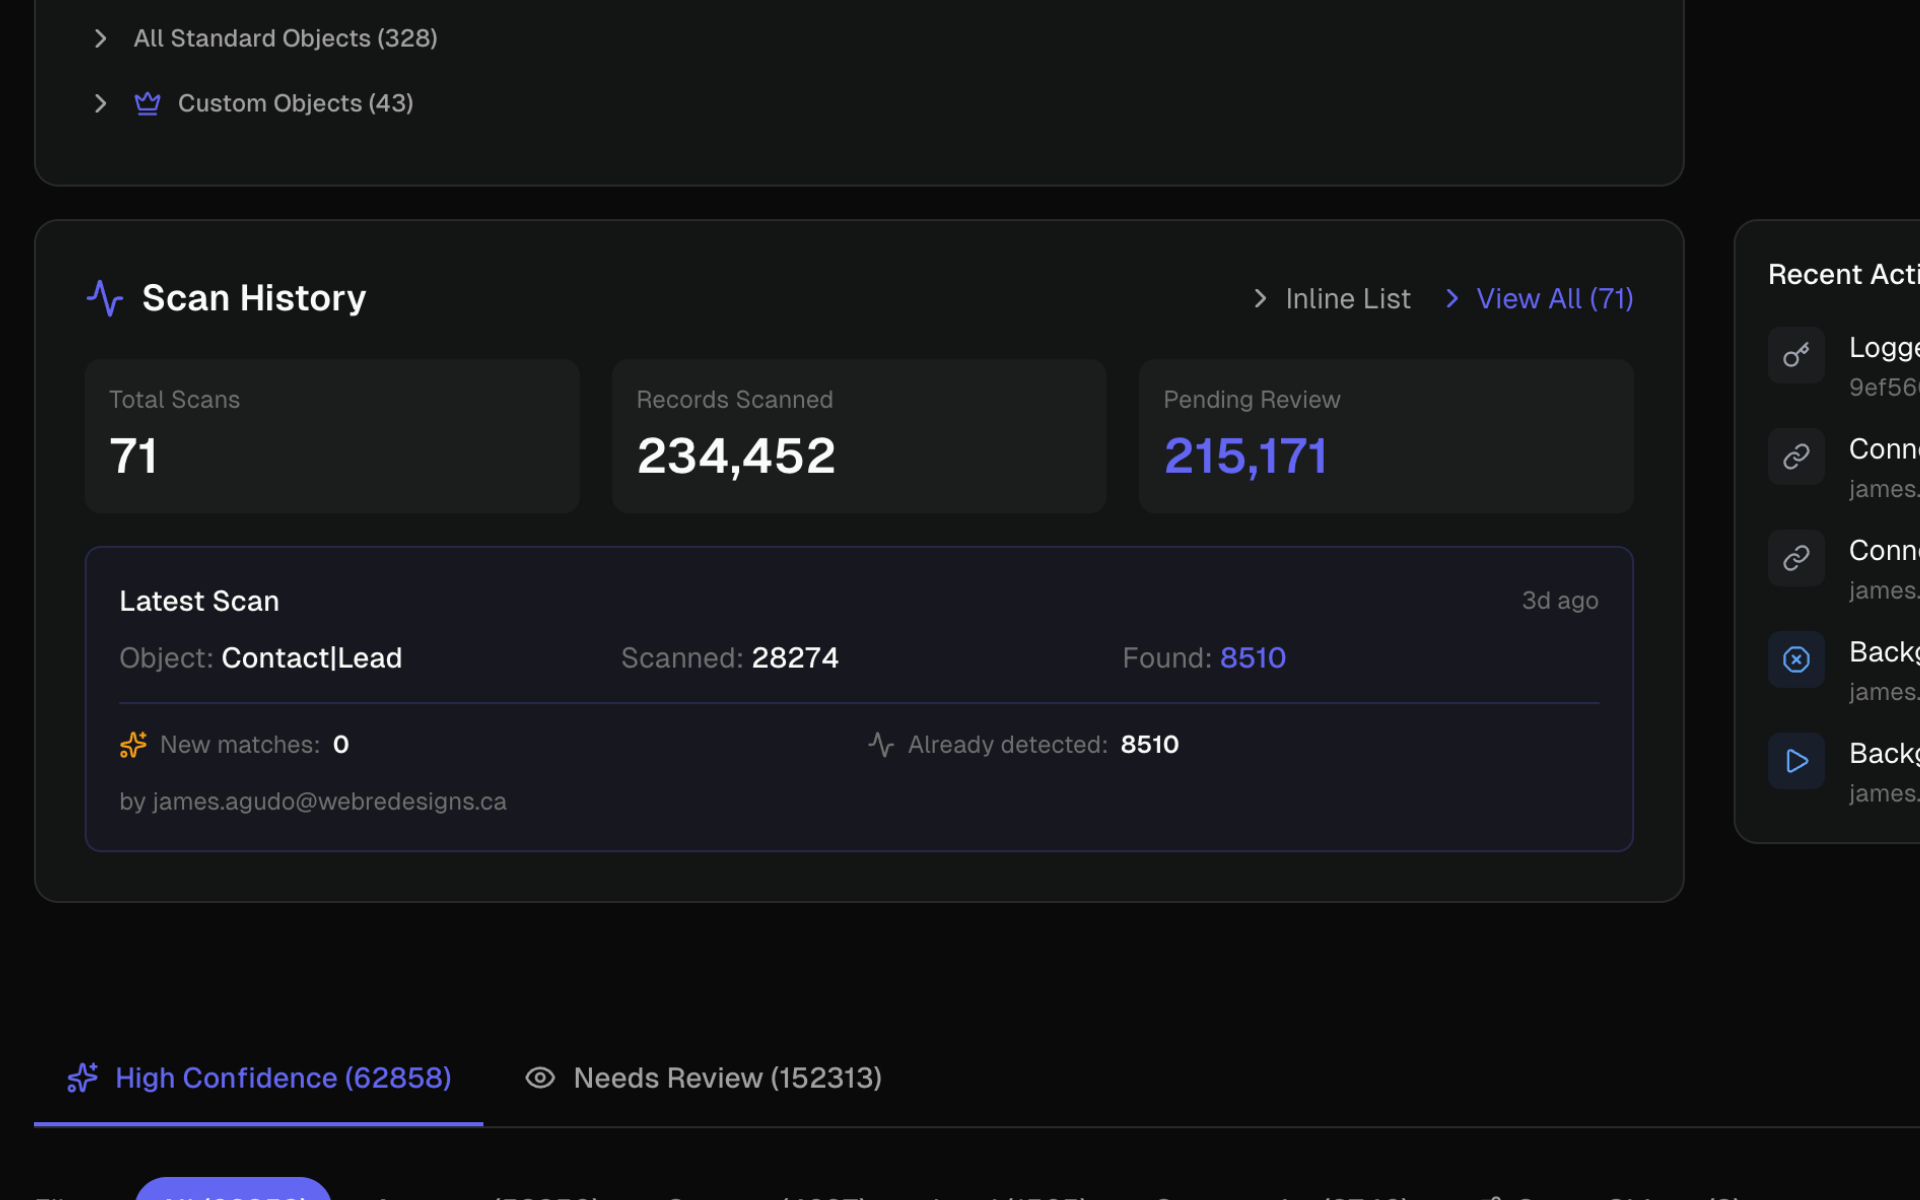Image resolution: width=1920 pixels, height=1200 pixels.
Task: Click the second connection link icon
Action: [1796, 558]
